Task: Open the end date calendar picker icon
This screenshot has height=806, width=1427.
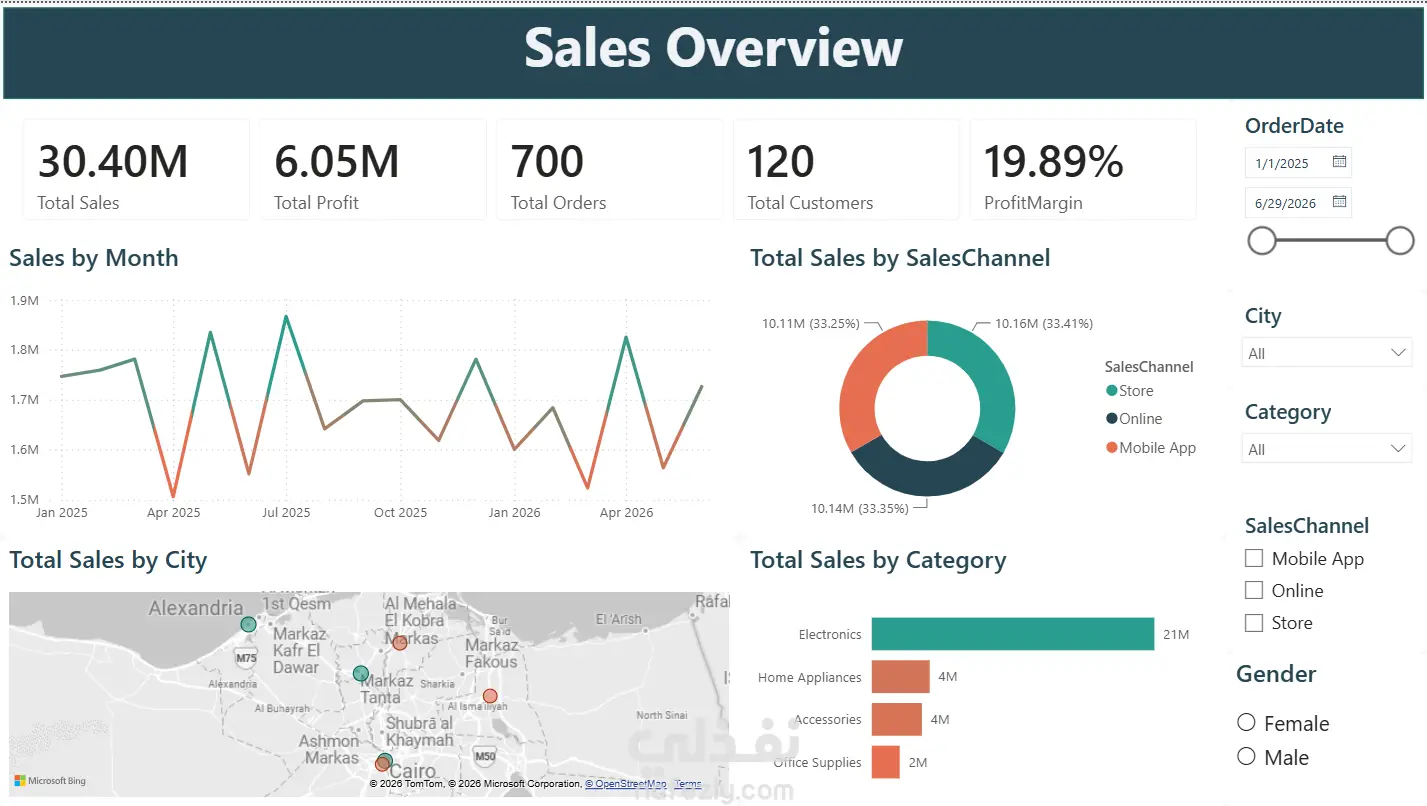Action: [x=1340, y=202]
